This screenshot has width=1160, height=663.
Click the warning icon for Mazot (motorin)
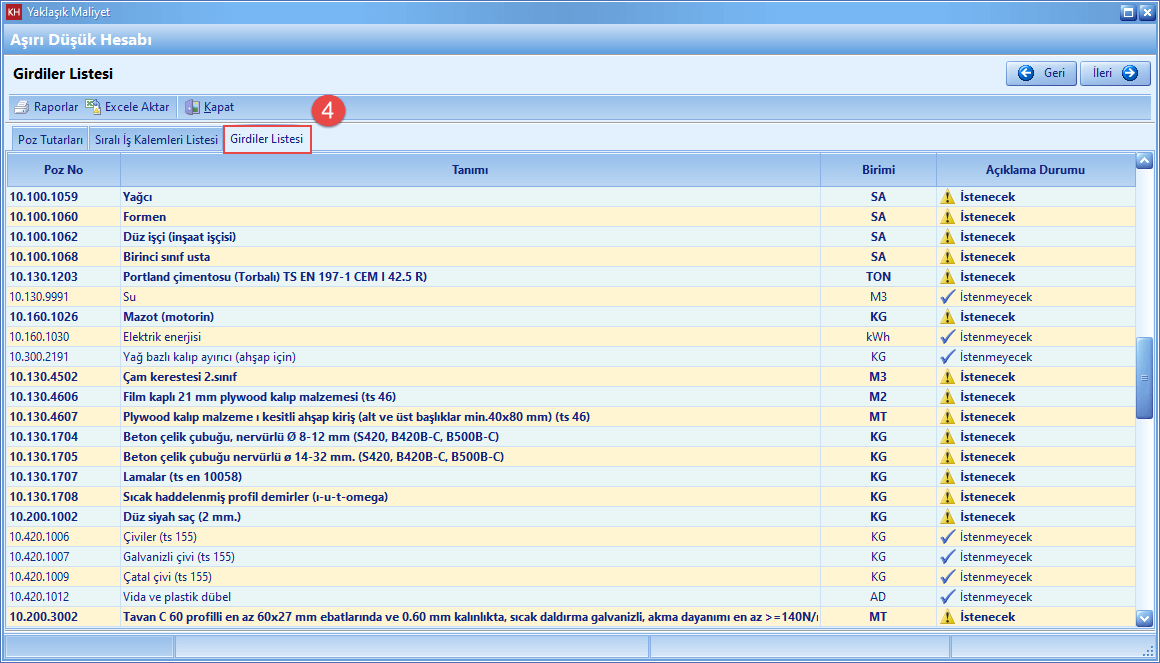[x=947, y=317]
